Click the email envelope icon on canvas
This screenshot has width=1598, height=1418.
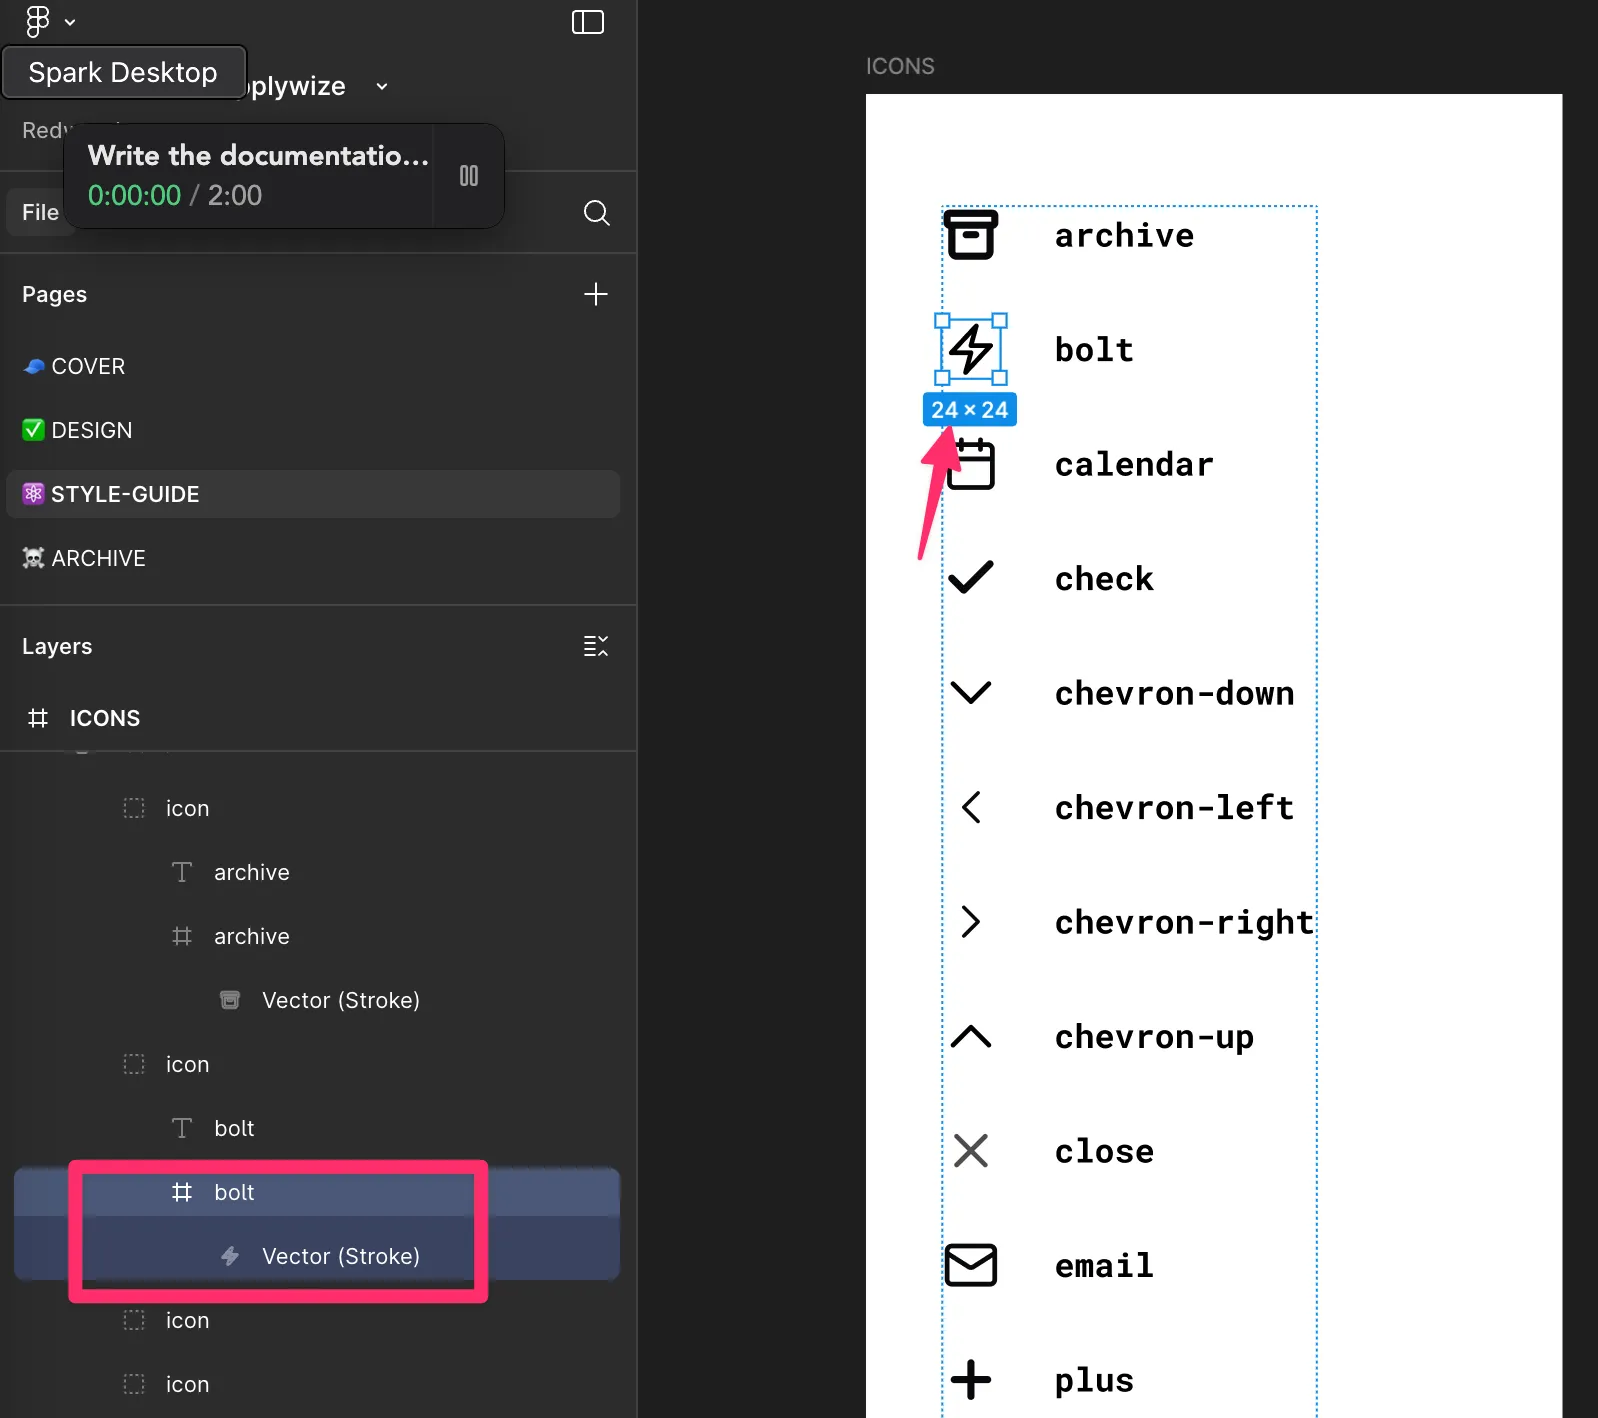pos(970,1265)
